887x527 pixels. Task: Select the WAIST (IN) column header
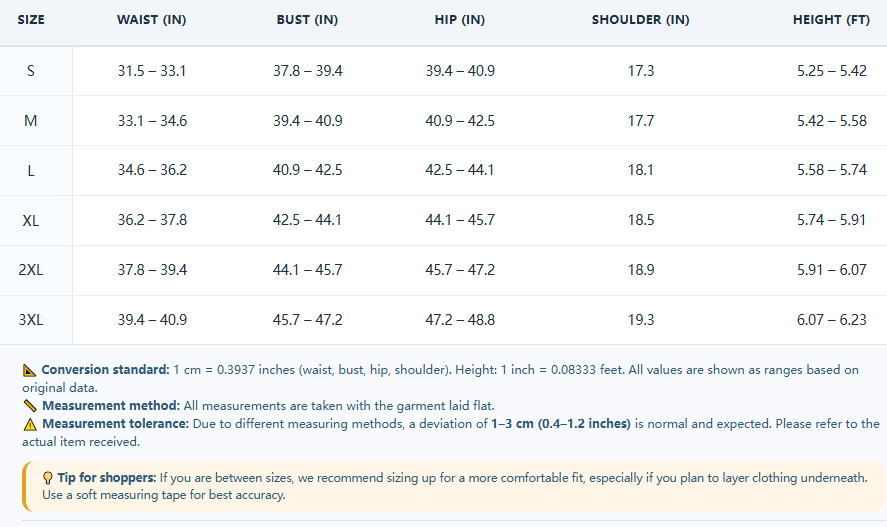[x=152, y=20]
